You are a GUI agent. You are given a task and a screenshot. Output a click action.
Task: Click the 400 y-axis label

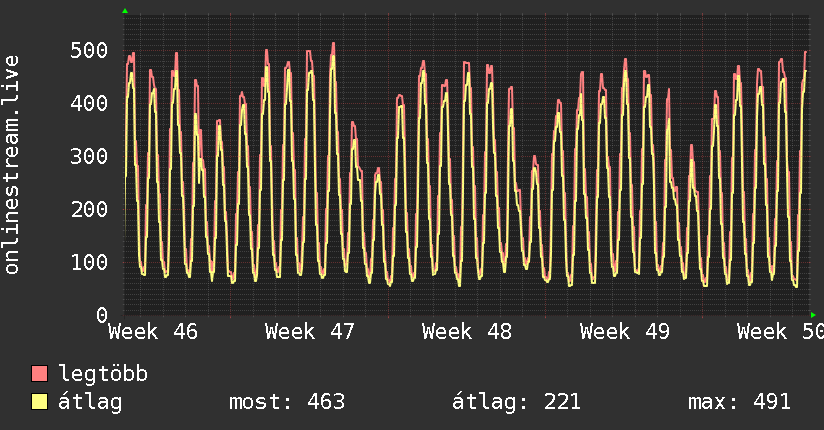[89, 104]
